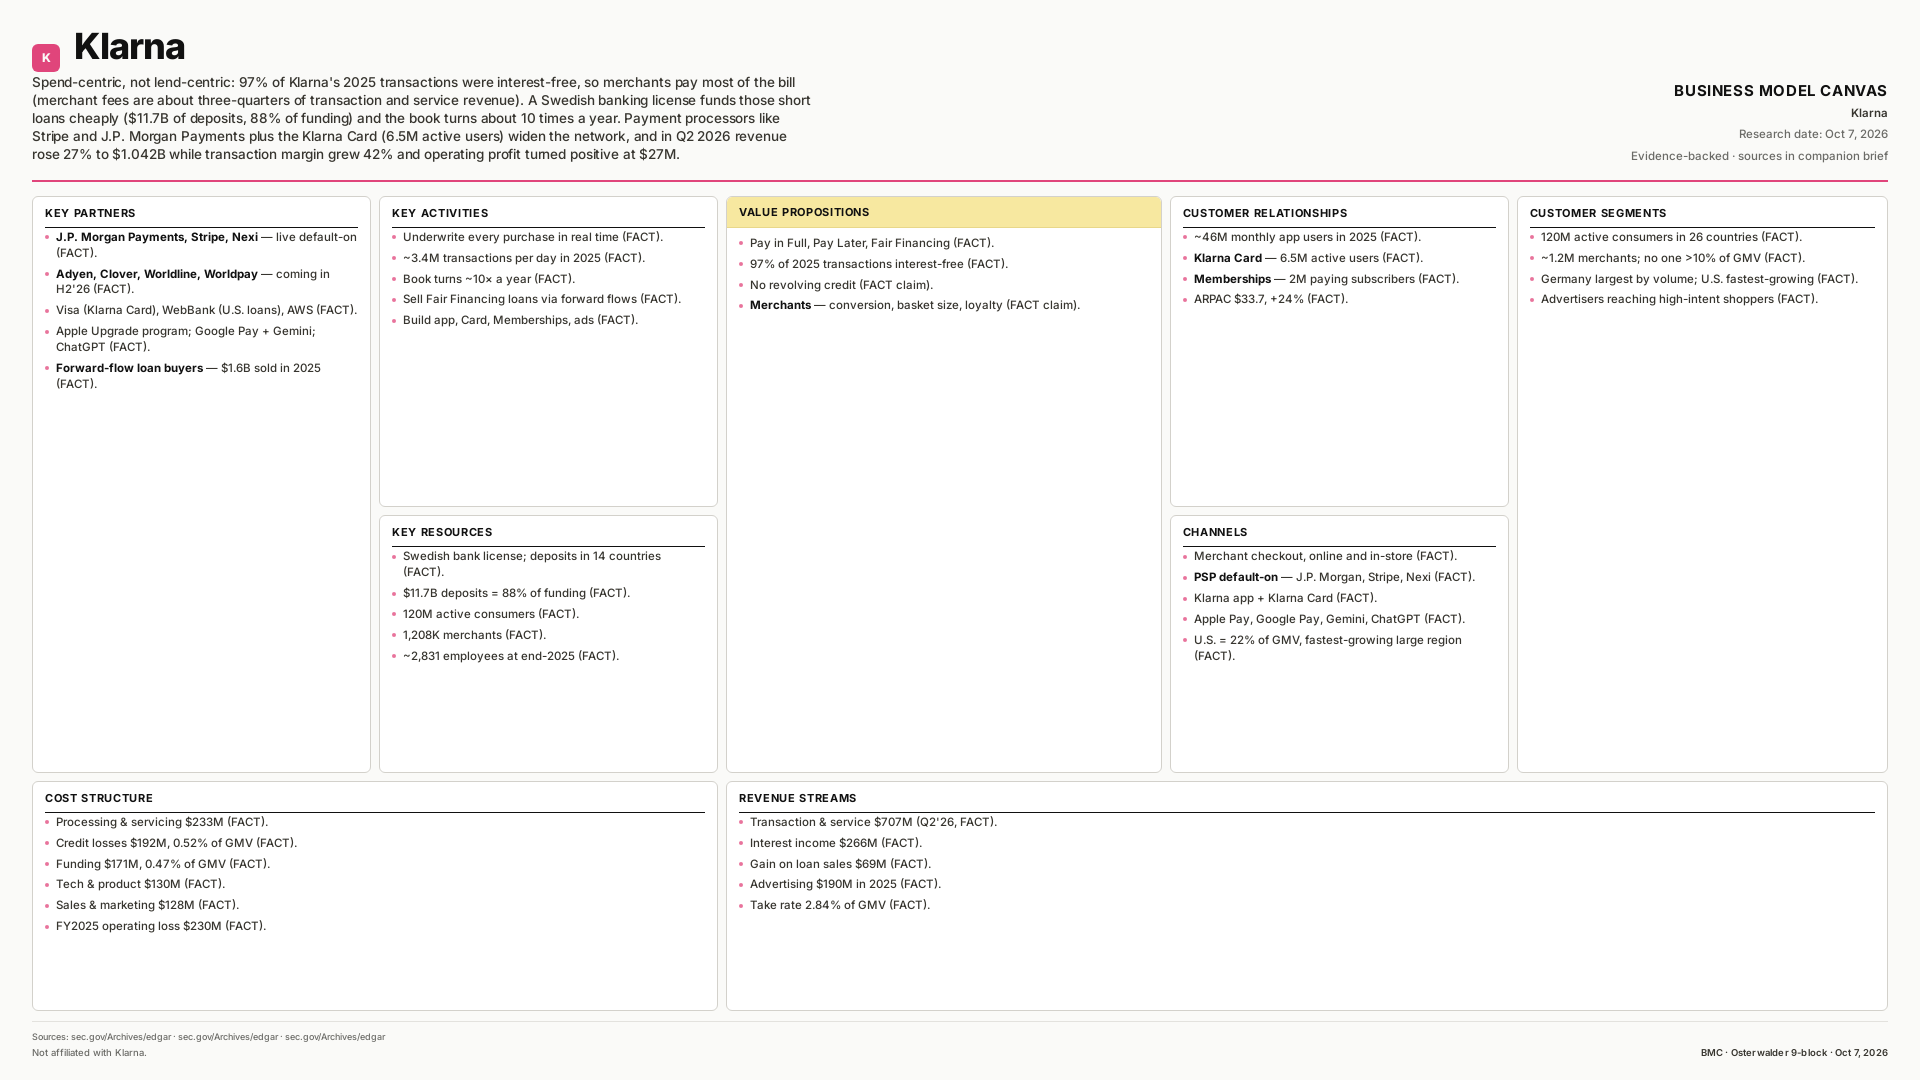1920x1080 pixels.
Task: Select 'PSP default-on' channels bullet
Action: click(x=1334, y=577)
